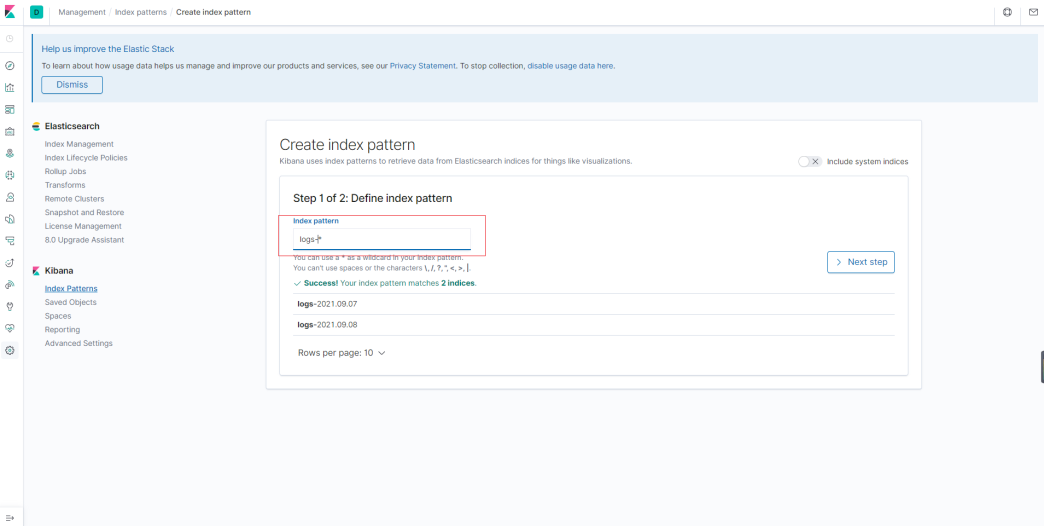Open Dashboard icon in sidebar
Viewport: 1044px width, 526px height.
(9, 109)
